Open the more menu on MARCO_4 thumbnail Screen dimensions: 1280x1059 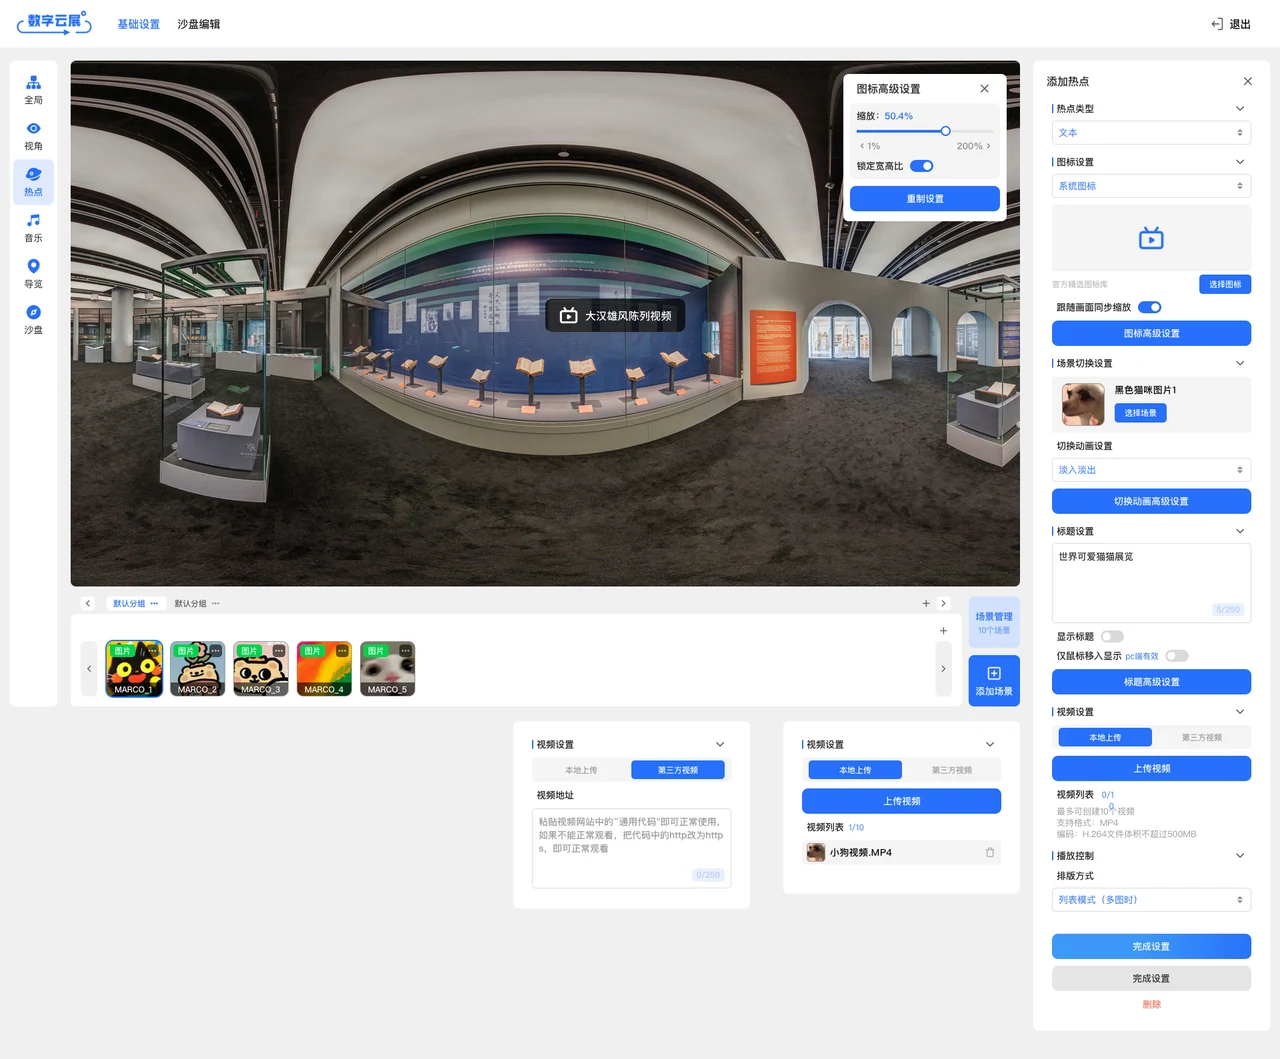click(342, 651)
